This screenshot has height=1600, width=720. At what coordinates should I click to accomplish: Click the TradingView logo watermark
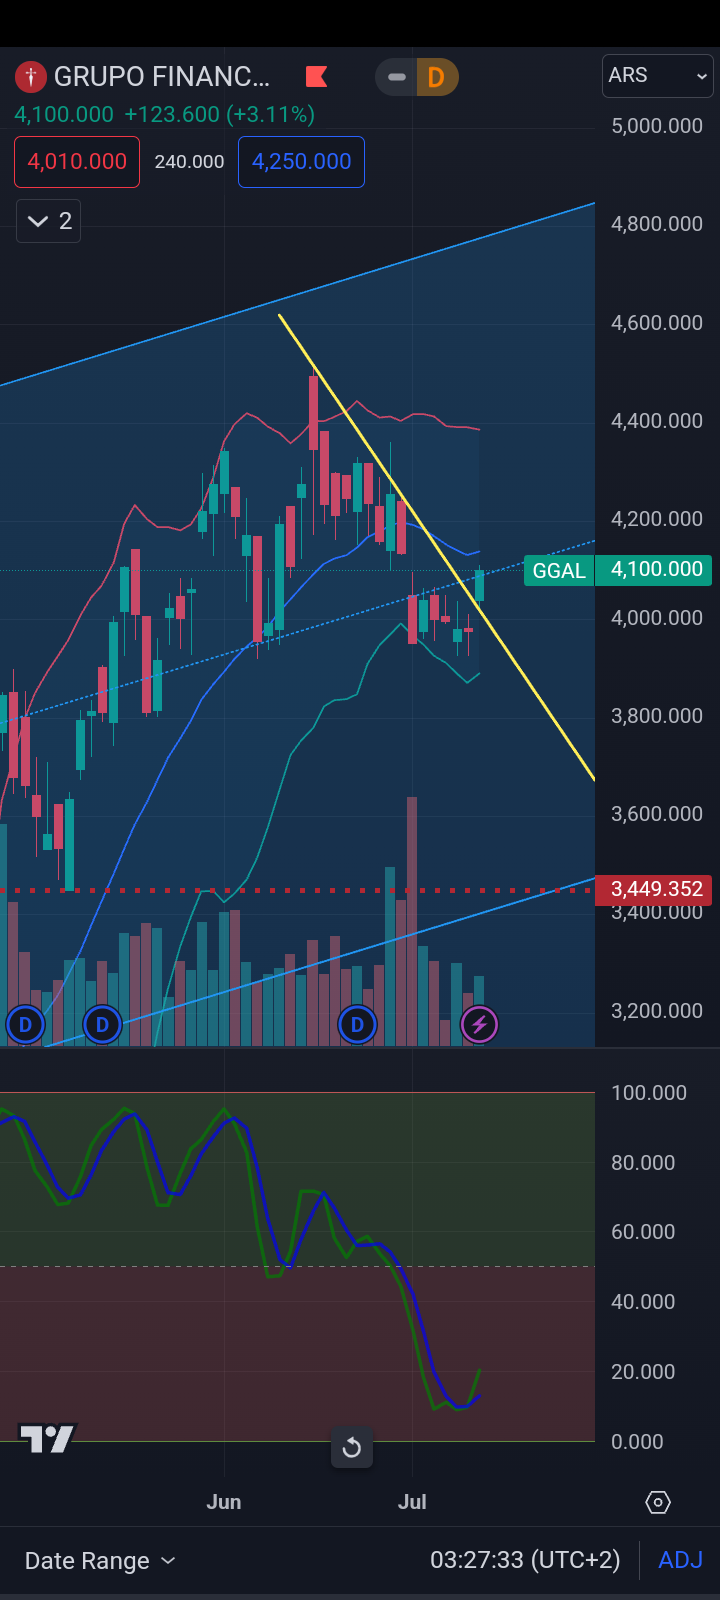pyautogui.click(x=47, y=1438)
